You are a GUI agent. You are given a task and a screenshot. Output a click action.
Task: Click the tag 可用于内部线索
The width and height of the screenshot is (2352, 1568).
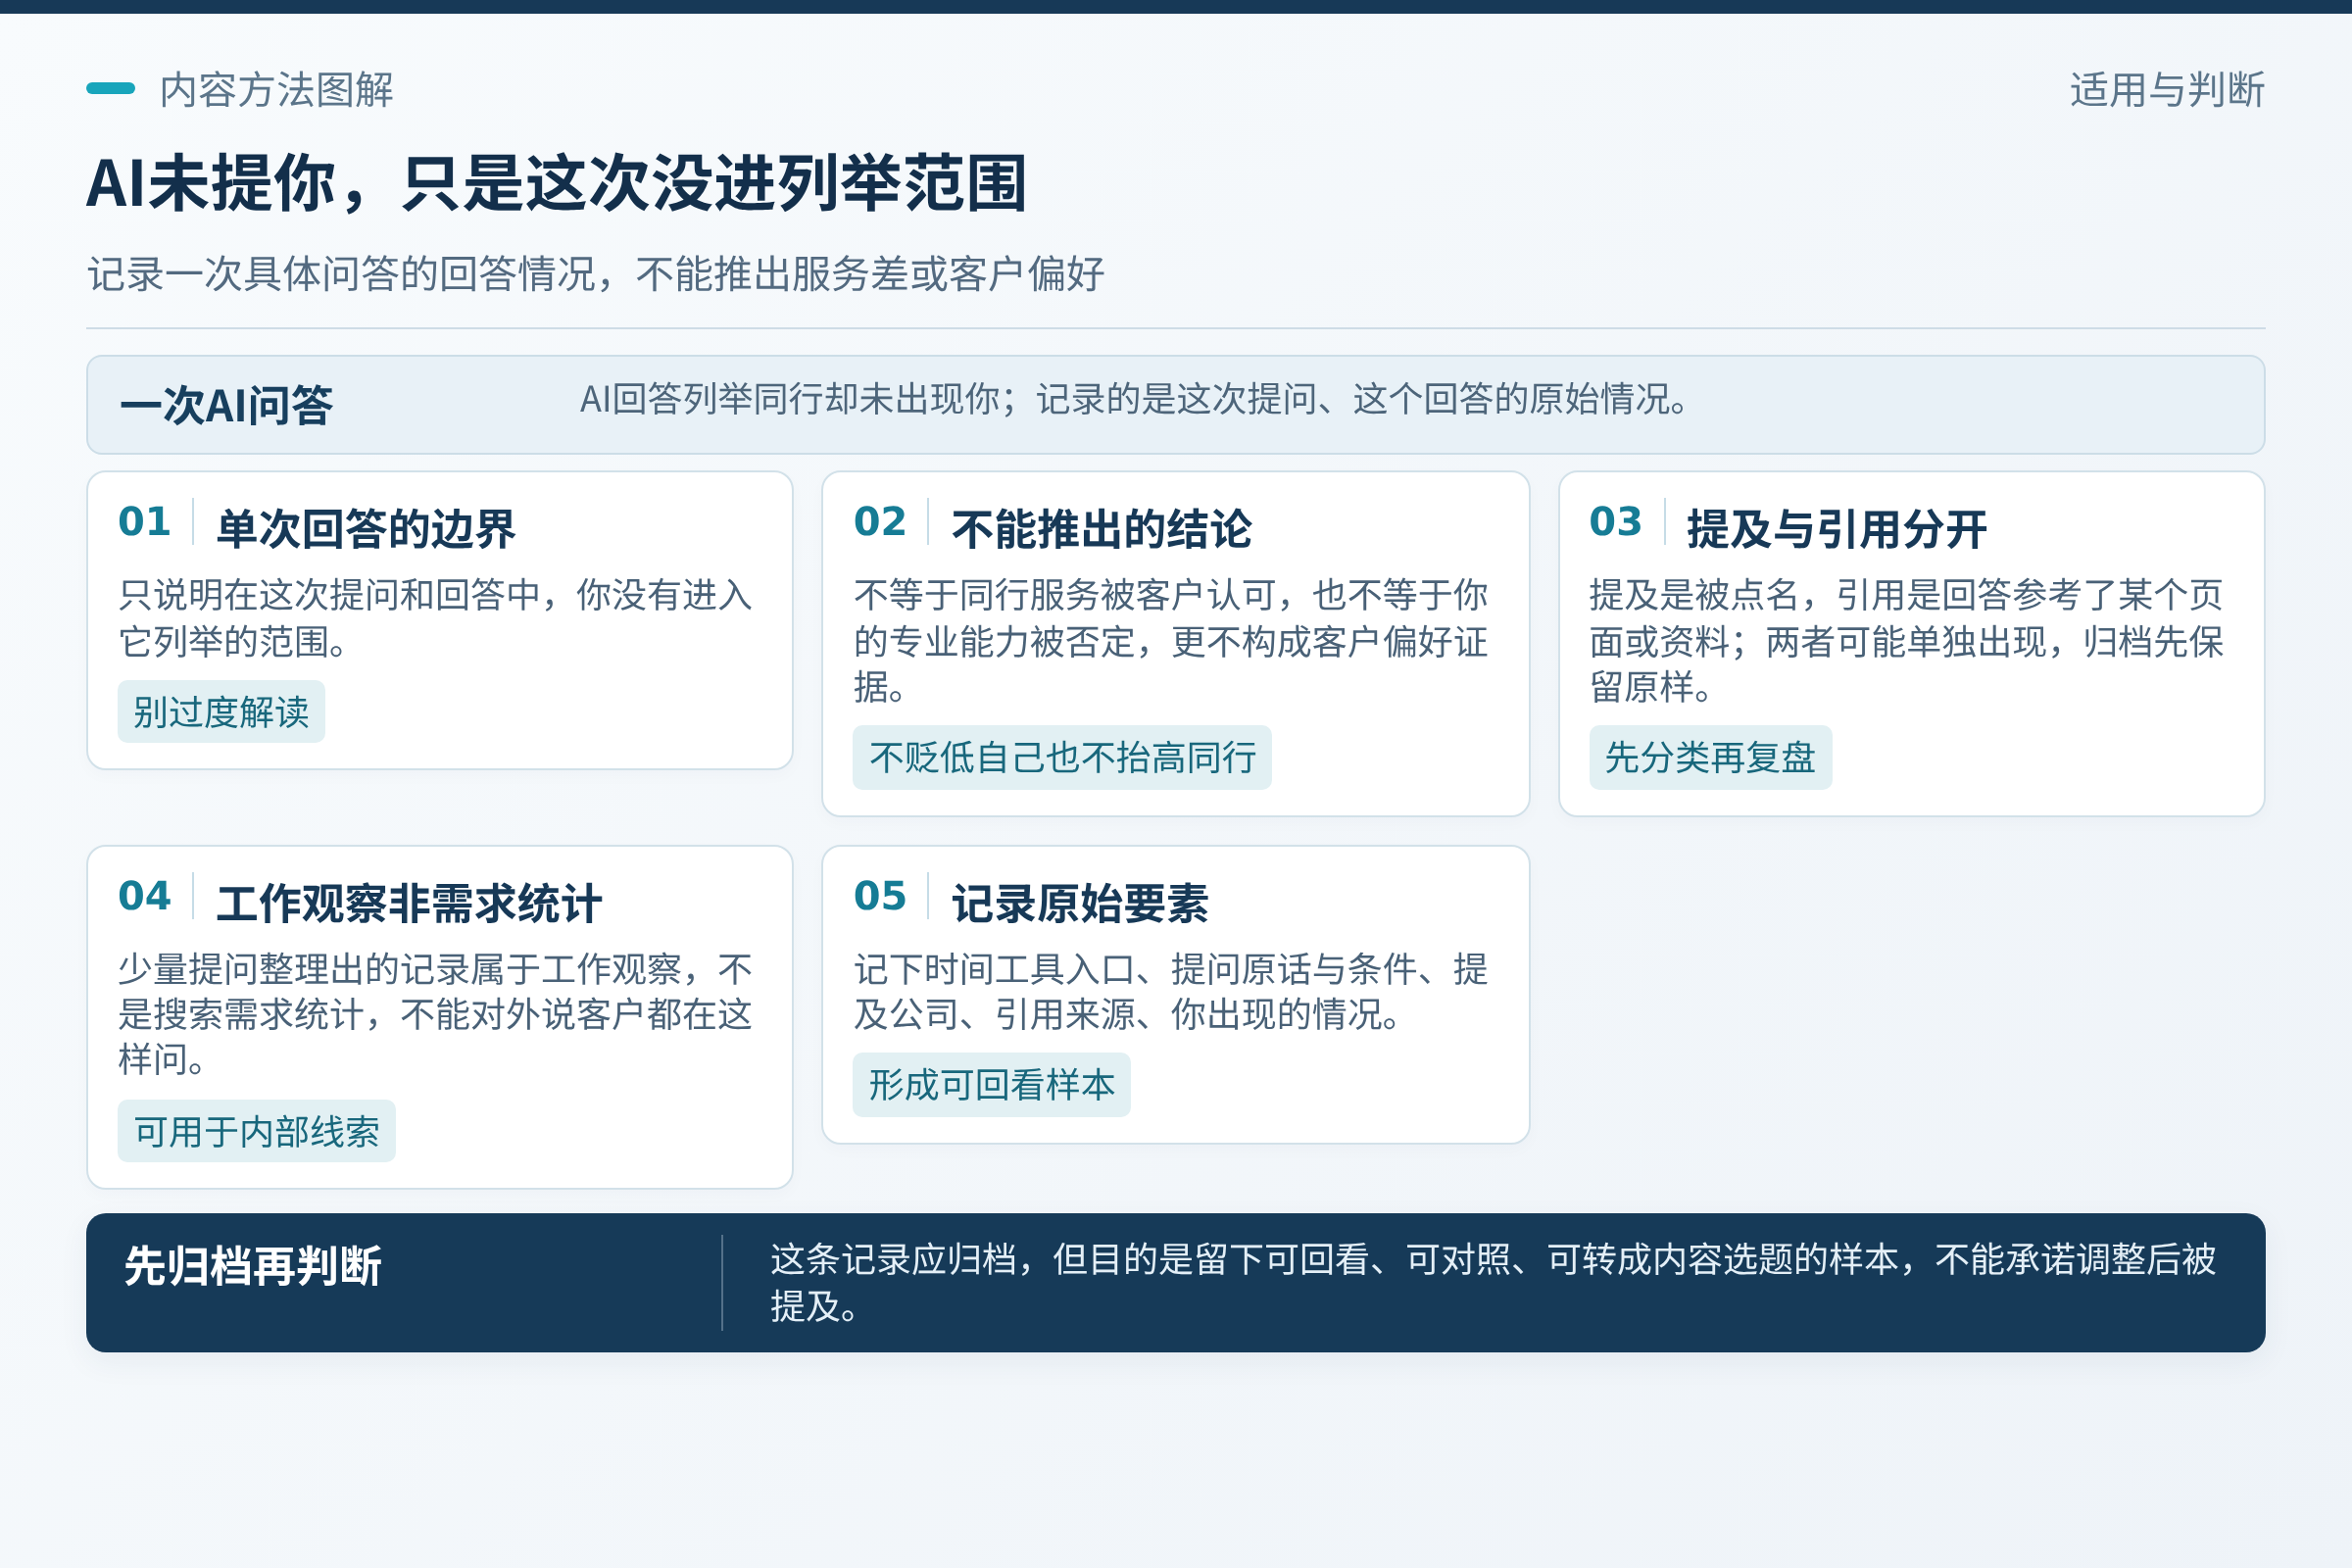257,1132
